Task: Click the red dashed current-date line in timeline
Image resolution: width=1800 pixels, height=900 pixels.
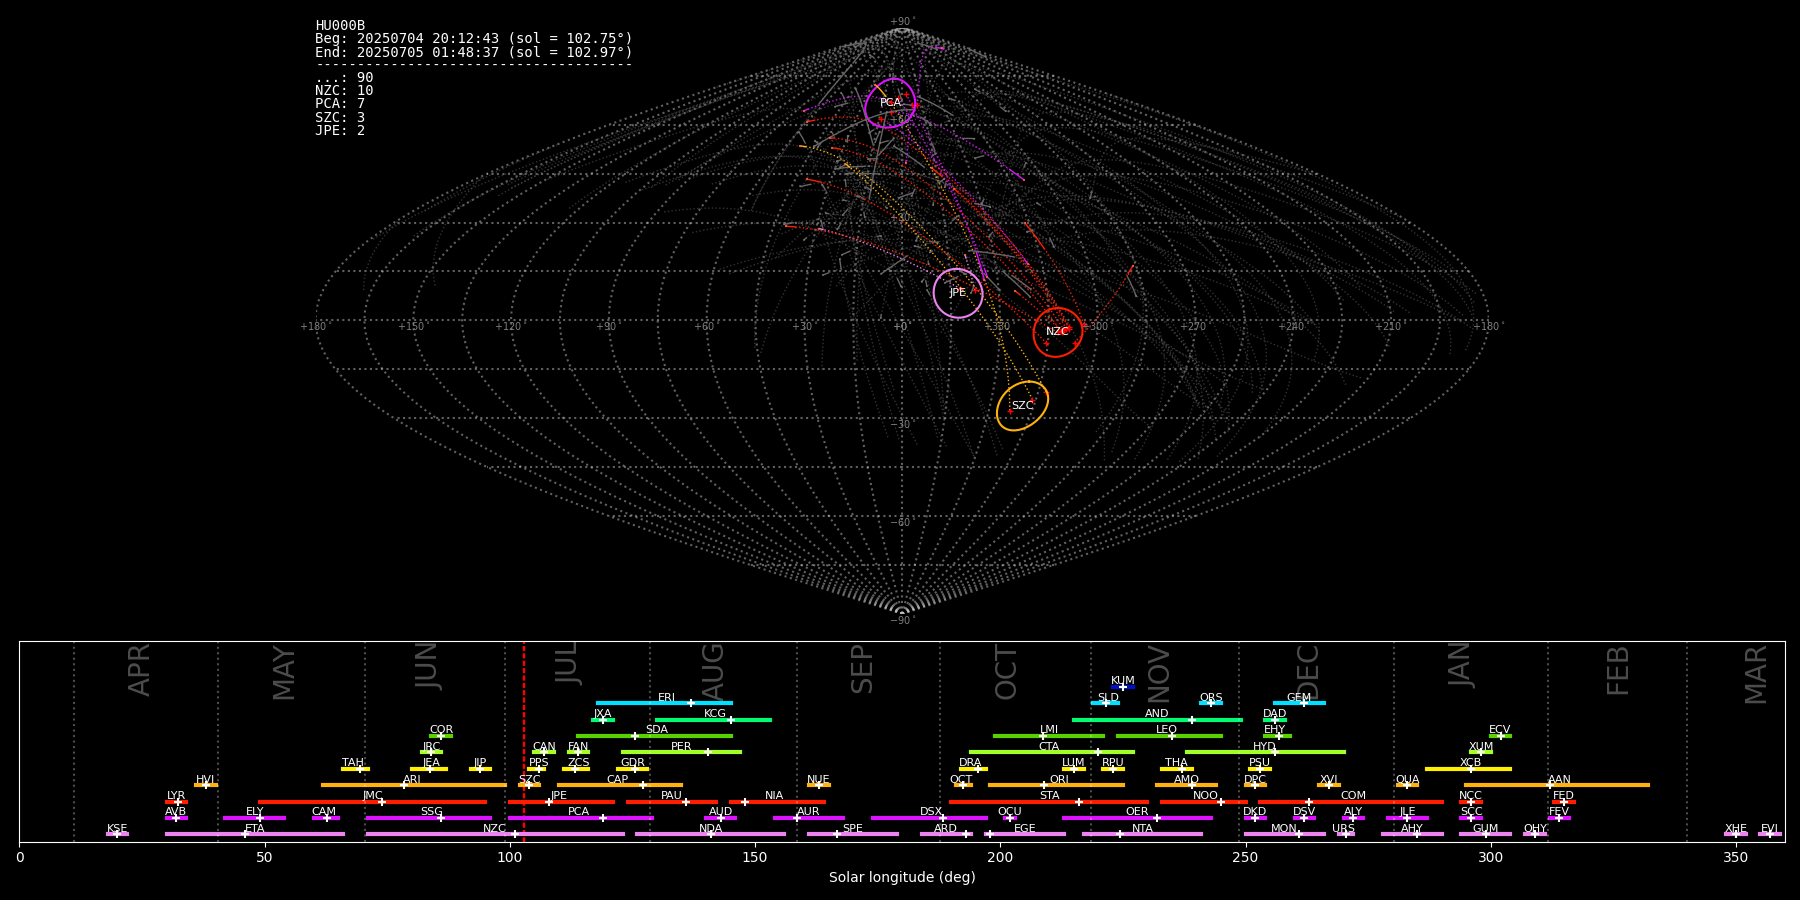Action: pyautogui.click(x=524, y=741)
